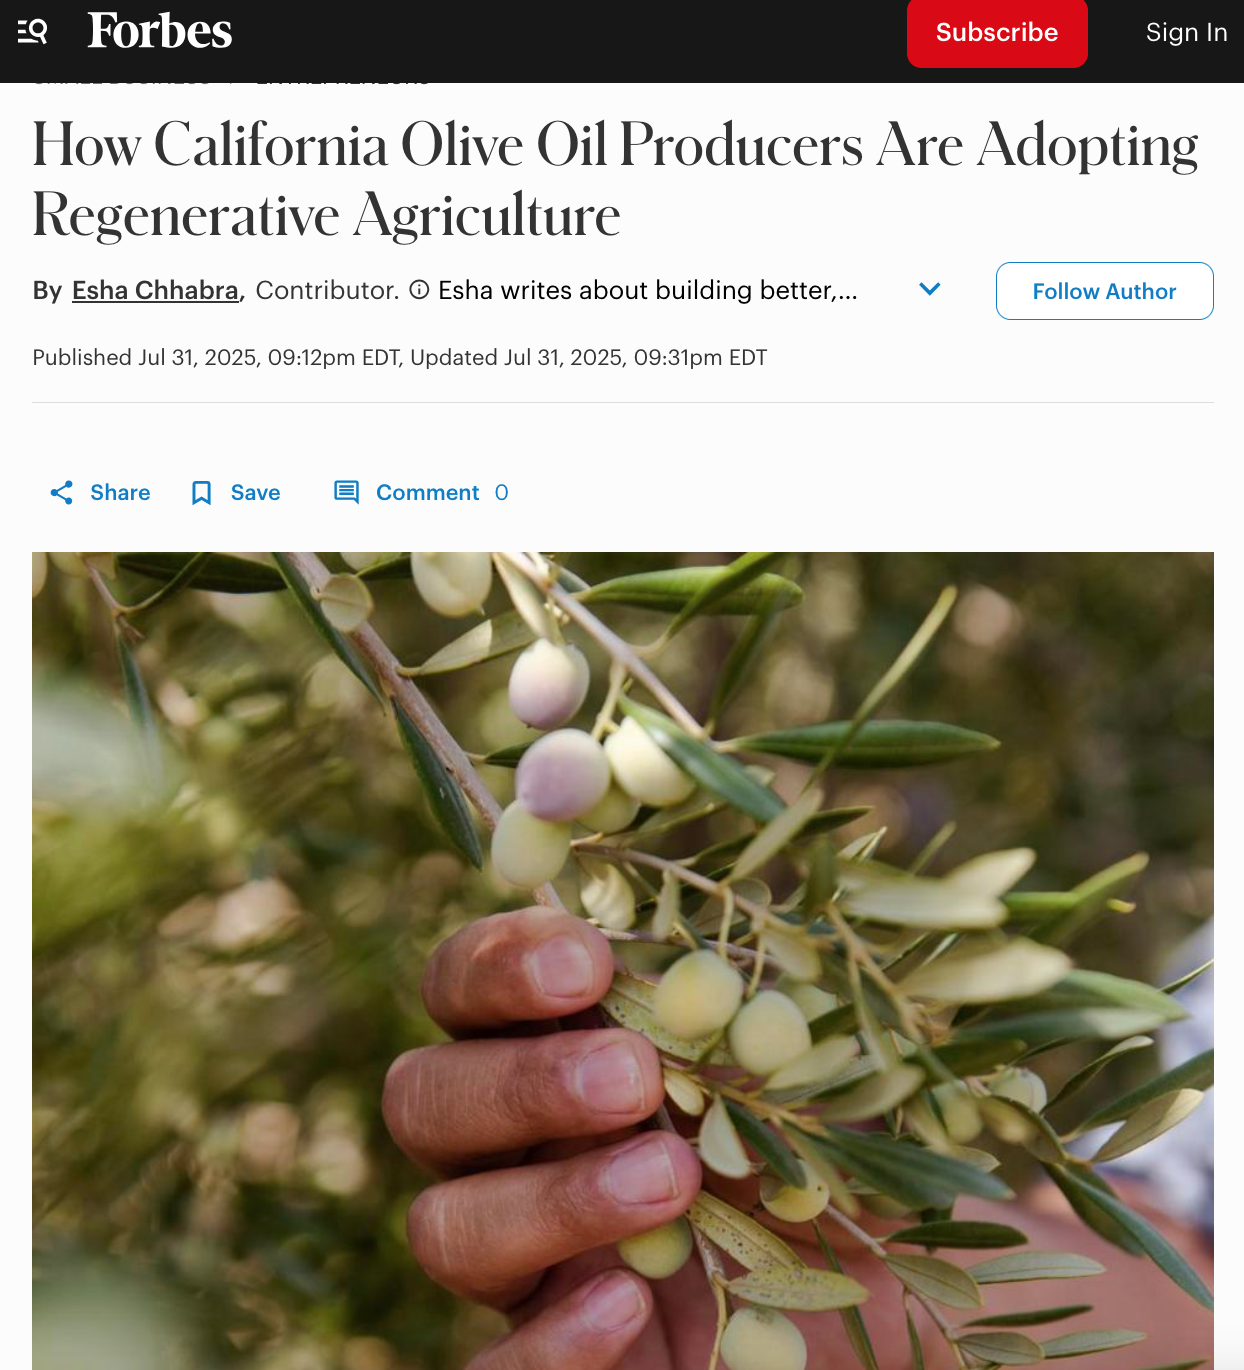This screenshot has height=1370, width=1244.
Task: Open comments via Comment label
Action: (x=427, y=493)
